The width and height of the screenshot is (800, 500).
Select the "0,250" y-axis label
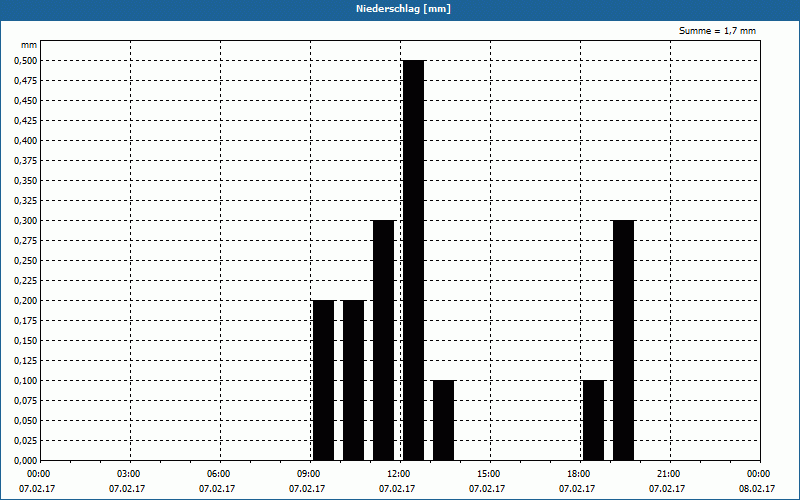(x=26, y=261)
